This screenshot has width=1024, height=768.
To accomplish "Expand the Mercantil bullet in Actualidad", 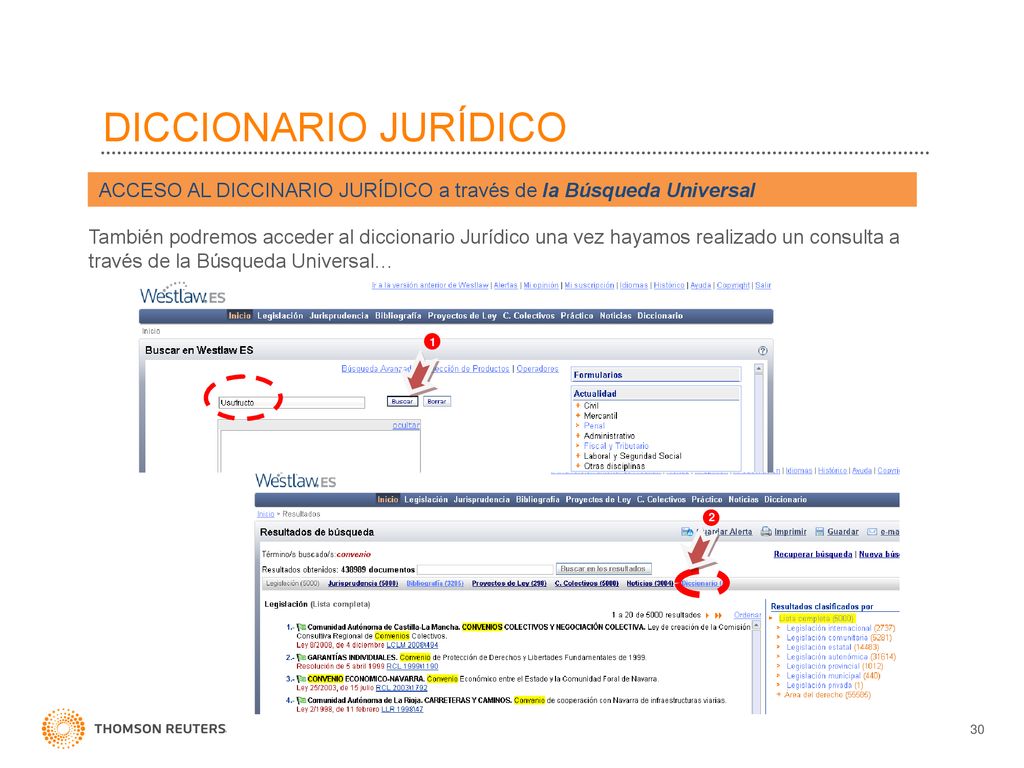I will tap(578, 415).
